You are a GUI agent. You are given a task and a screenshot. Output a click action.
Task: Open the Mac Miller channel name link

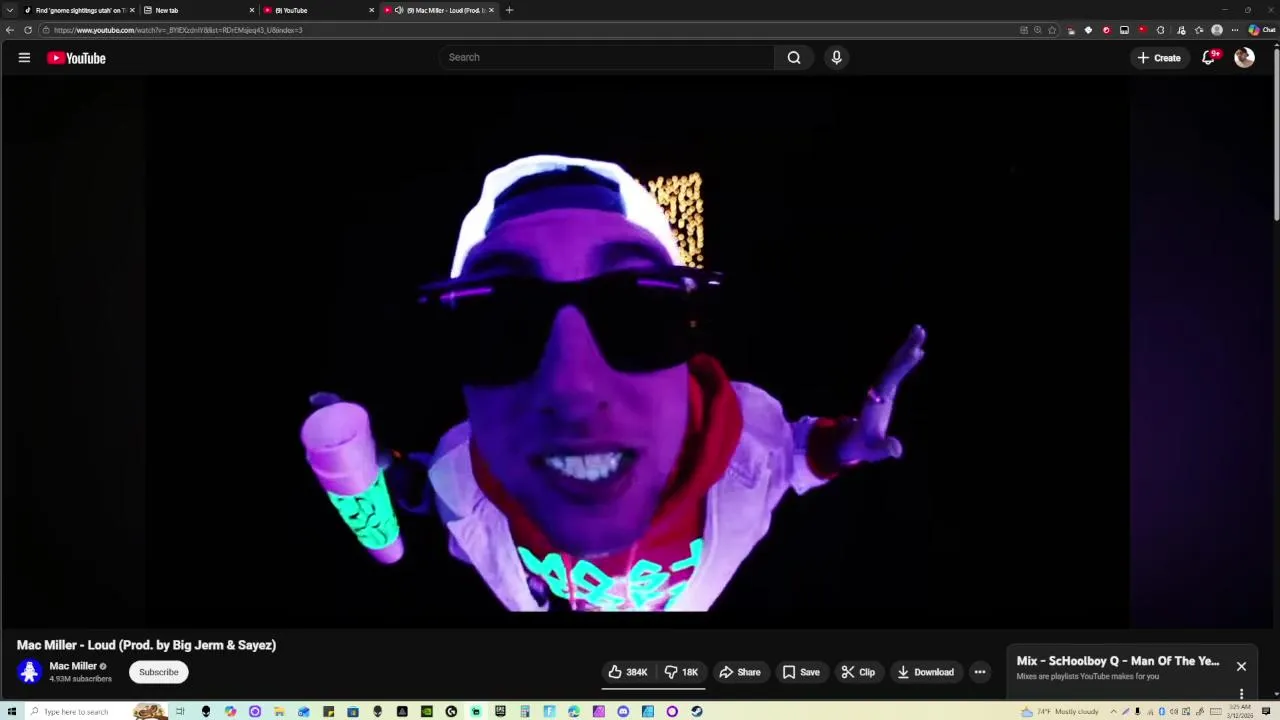click(x=73, y=666)
